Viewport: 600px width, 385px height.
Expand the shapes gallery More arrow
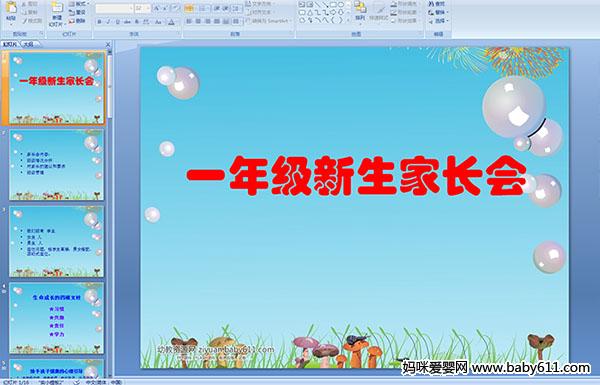(x=349, y=21)
